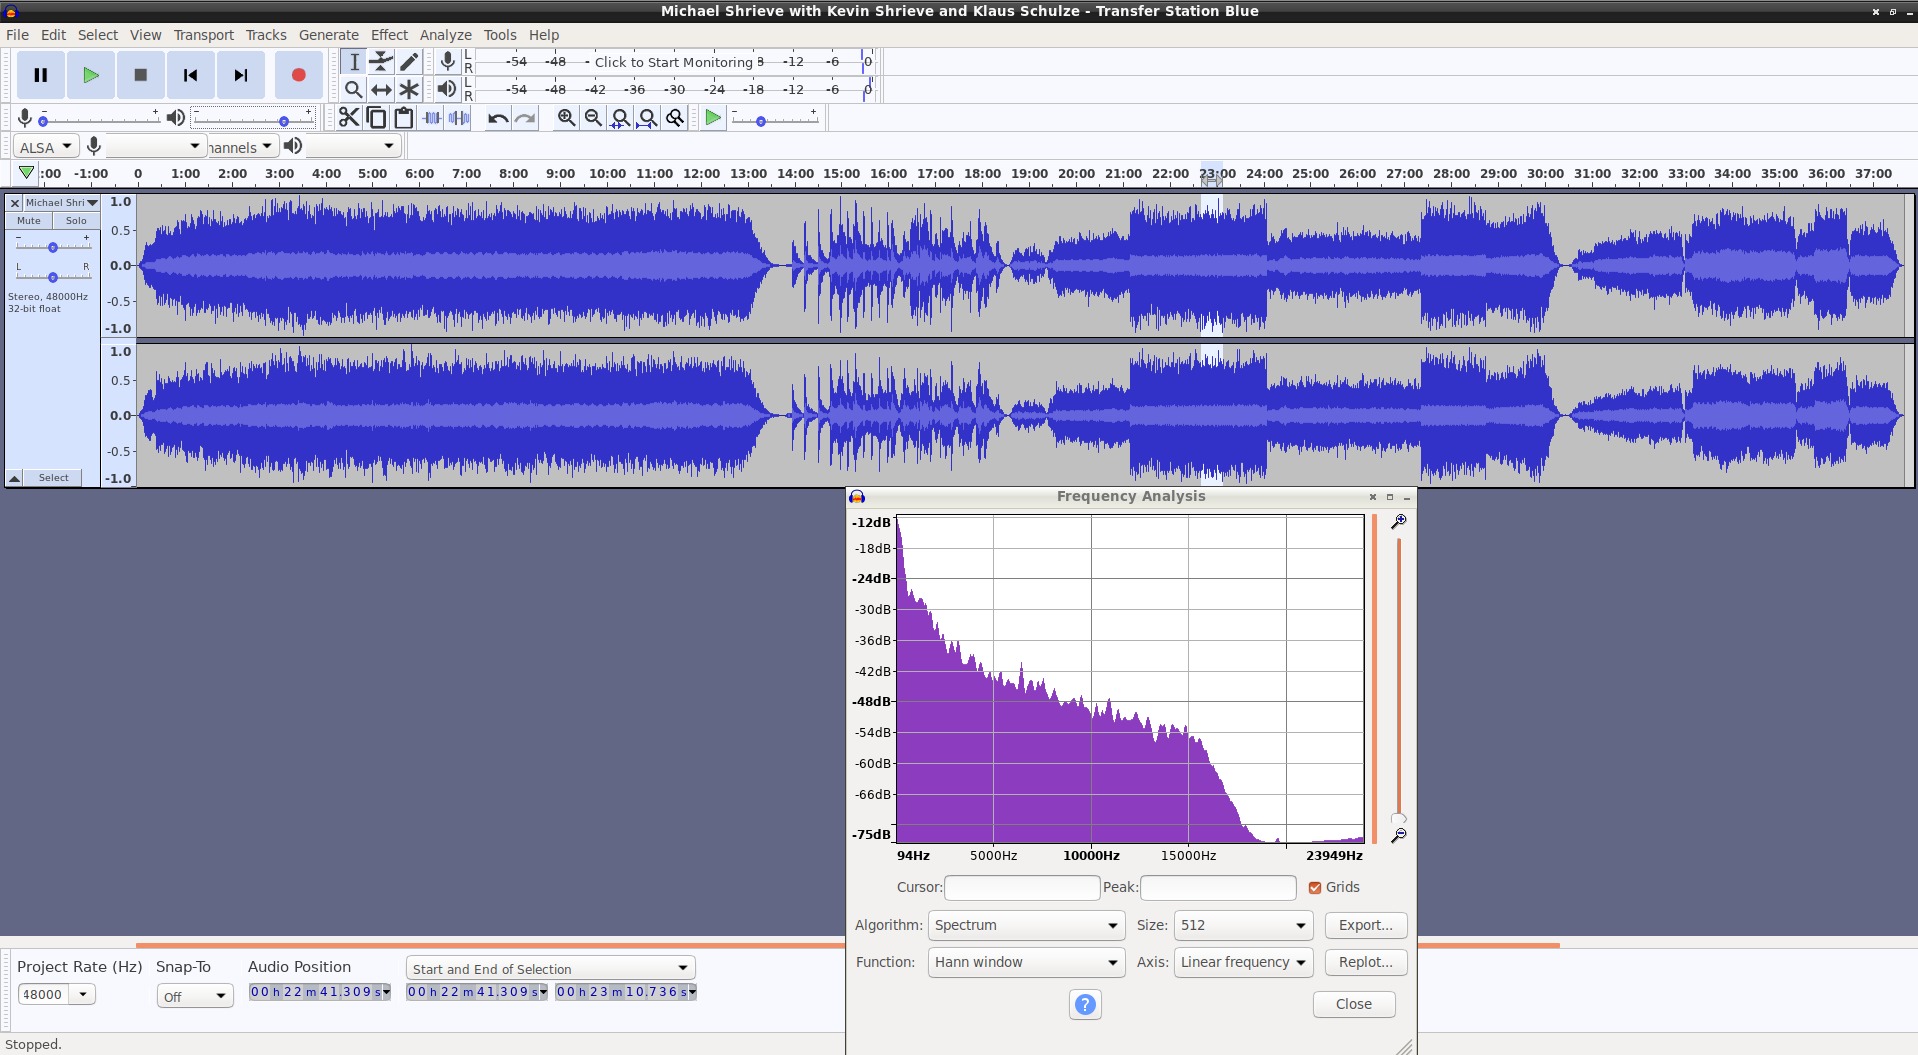Zoom out on the timeline
This screenshot has height=1055, width=1918.
pyautogui.click(x=593, y=118)
